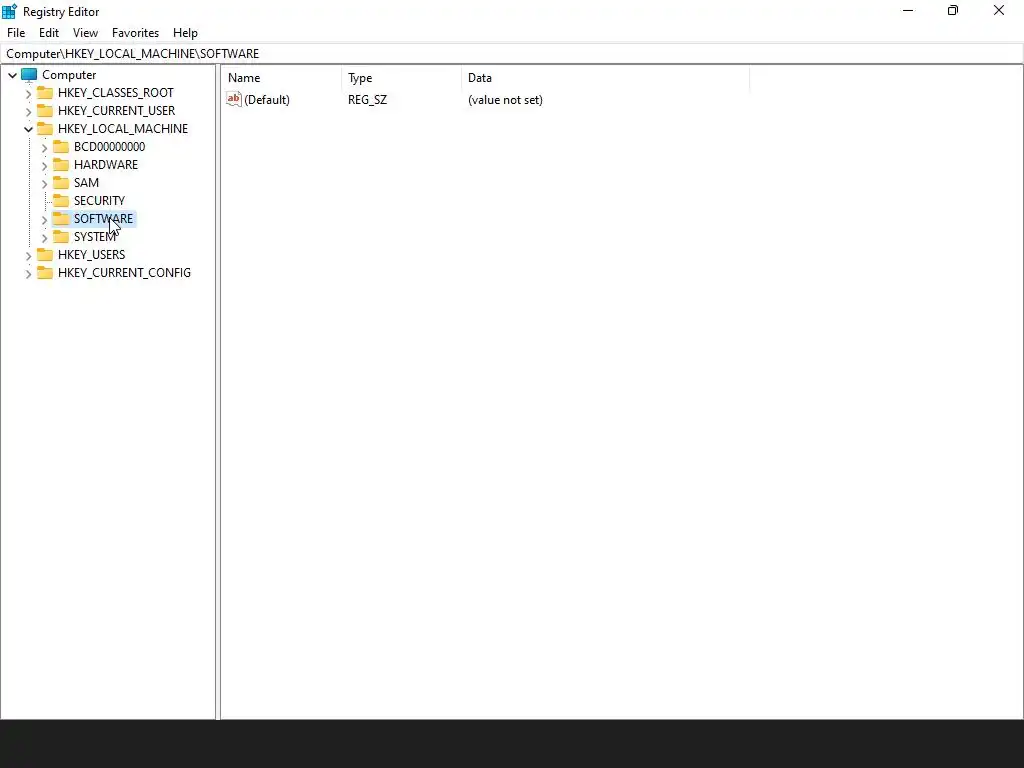This screenshot has width=1024, height=768.
Task: Expand the HKEY_CURRENT_CONFIG key
Action: [28, 274]
